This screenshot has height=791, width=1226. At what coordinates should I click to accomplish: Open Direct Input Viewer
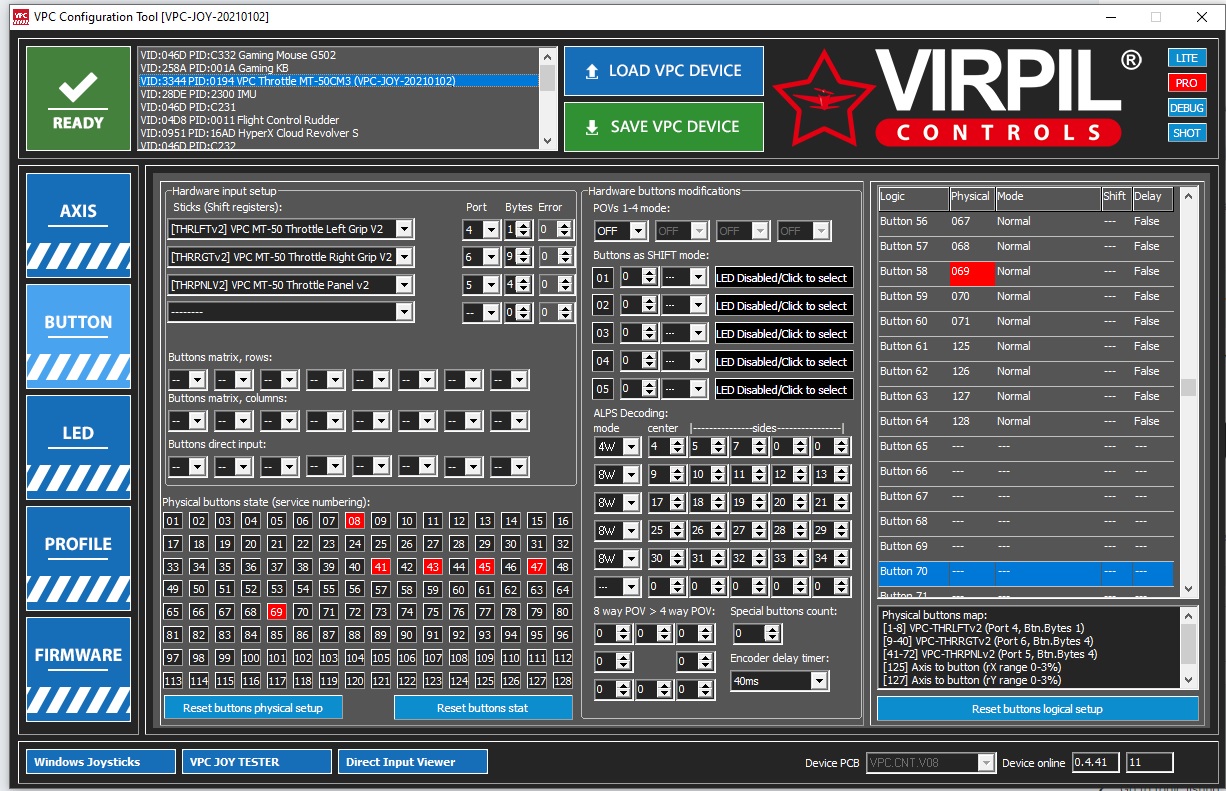(x=413, y=762)
